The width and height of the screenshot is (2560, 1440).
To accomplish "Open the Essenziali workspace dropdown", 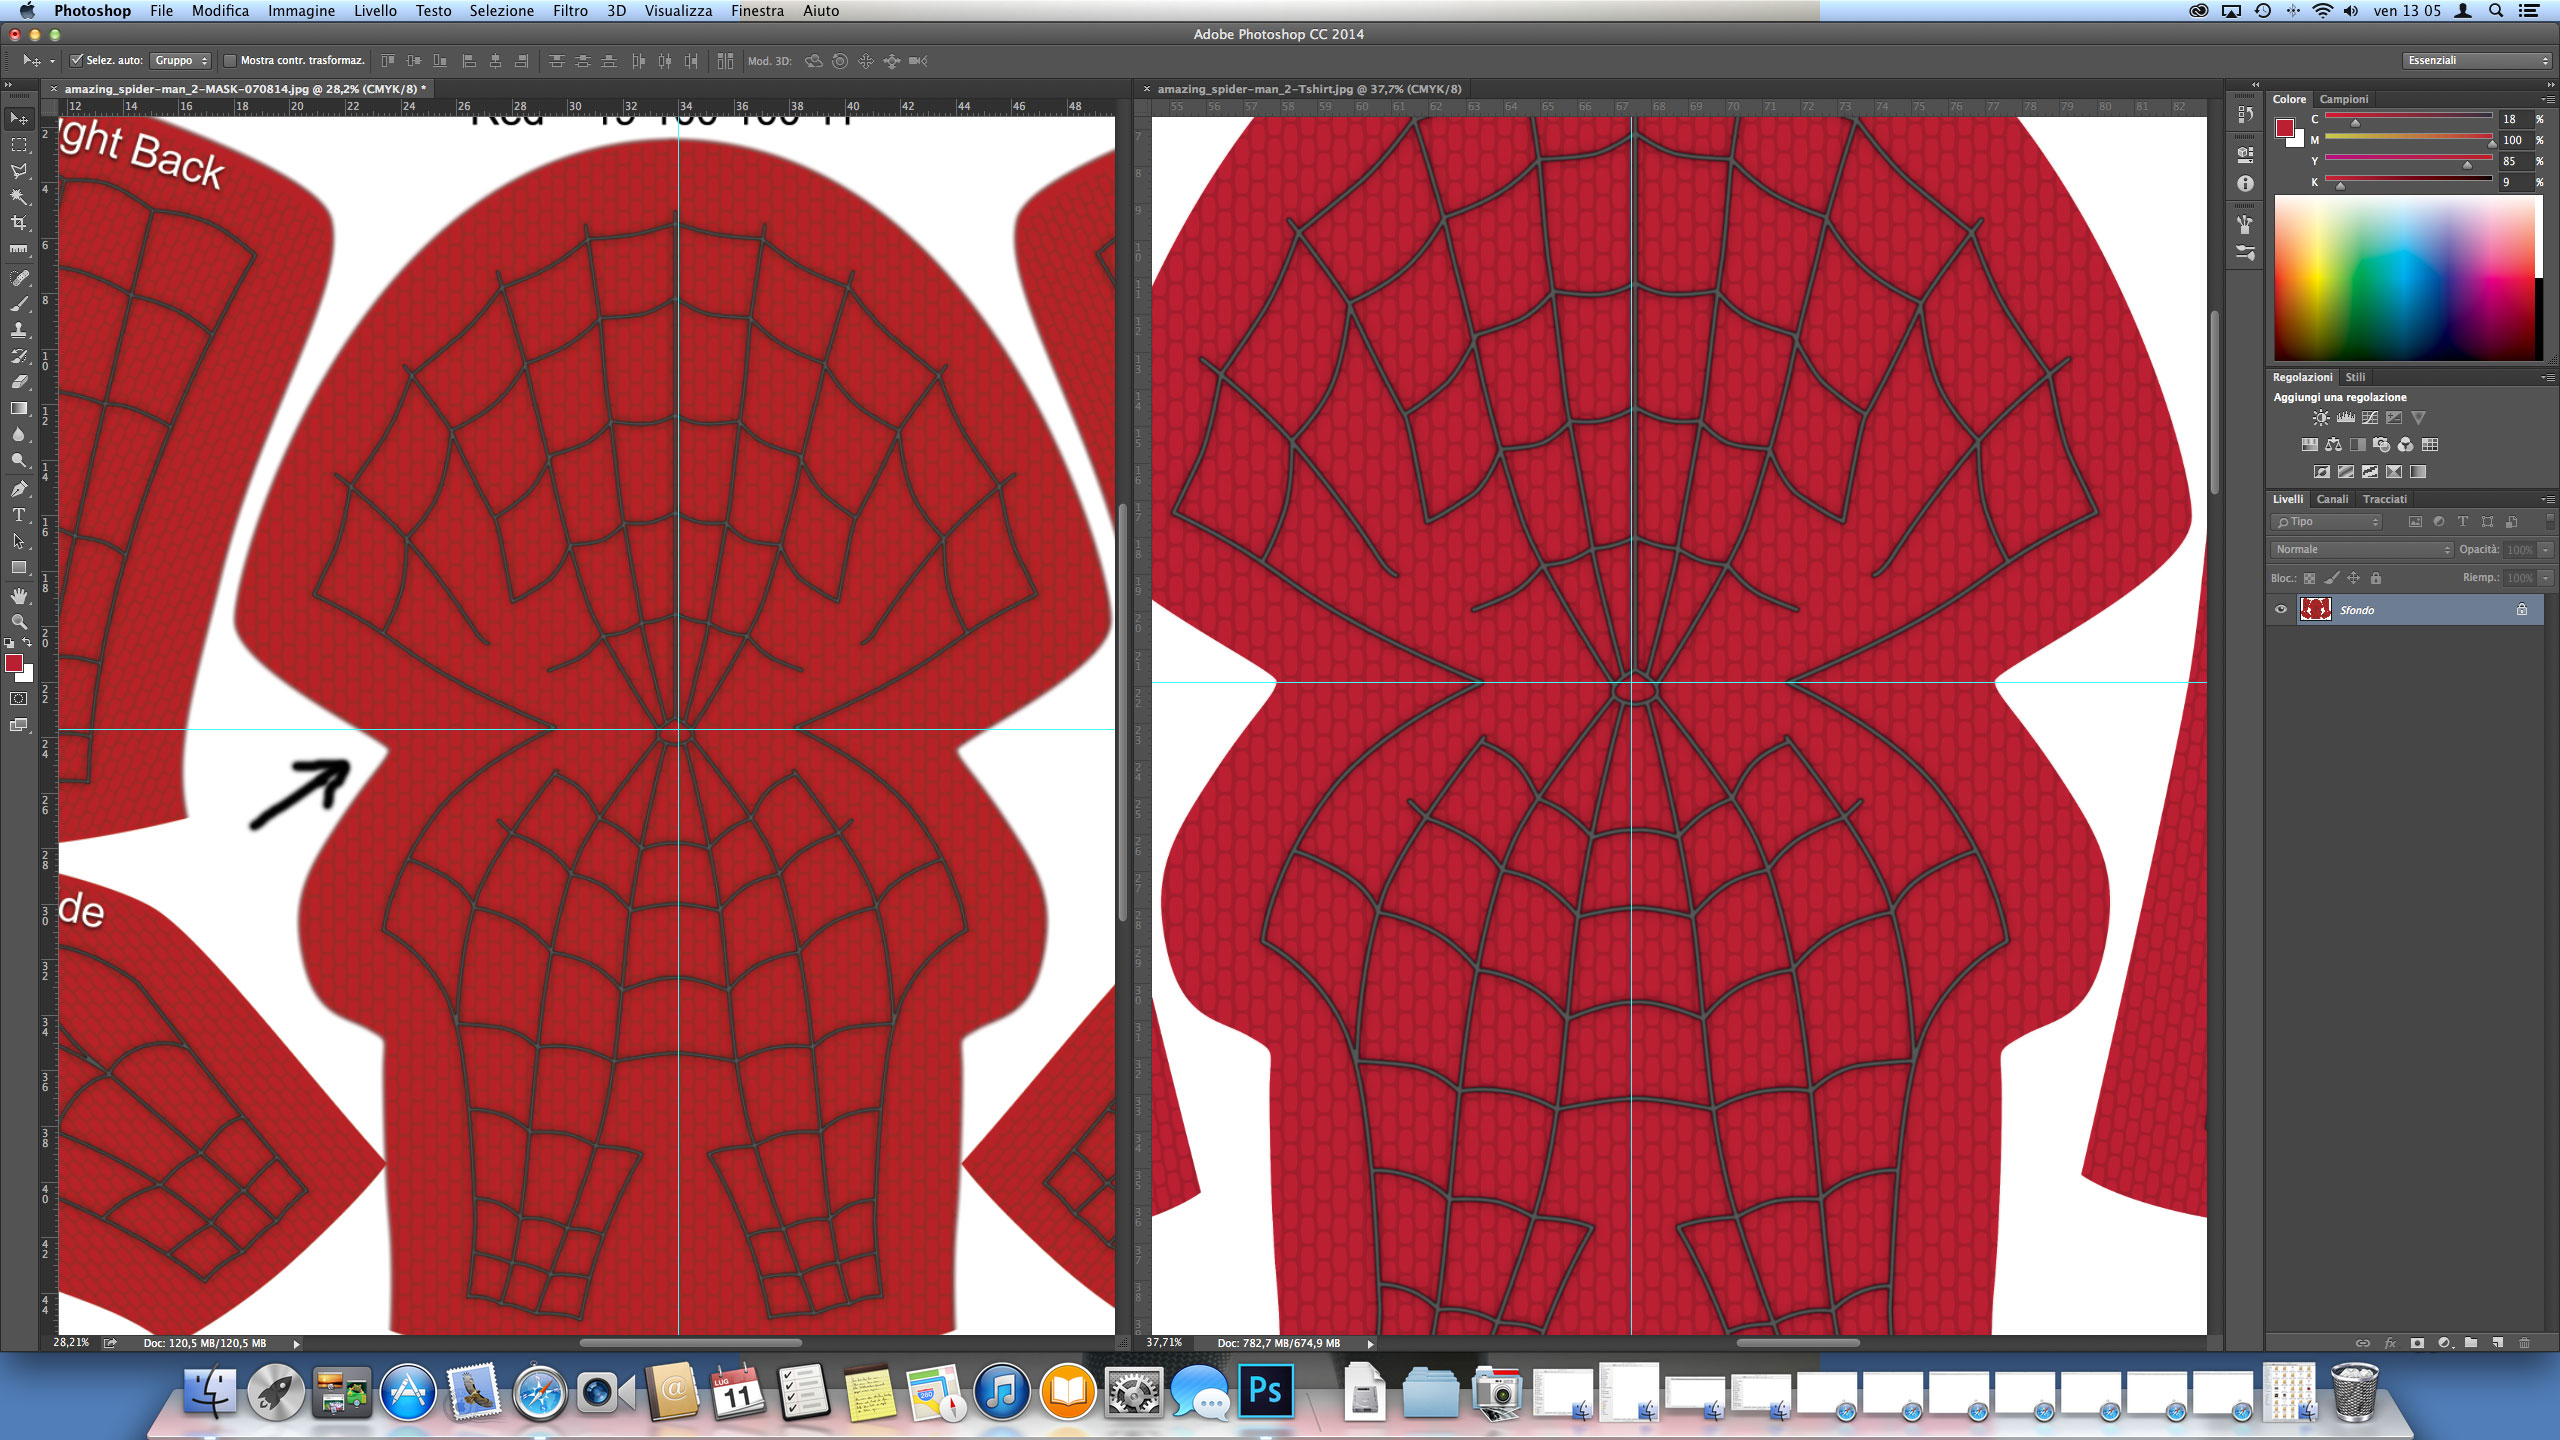I will [2477, 61].
